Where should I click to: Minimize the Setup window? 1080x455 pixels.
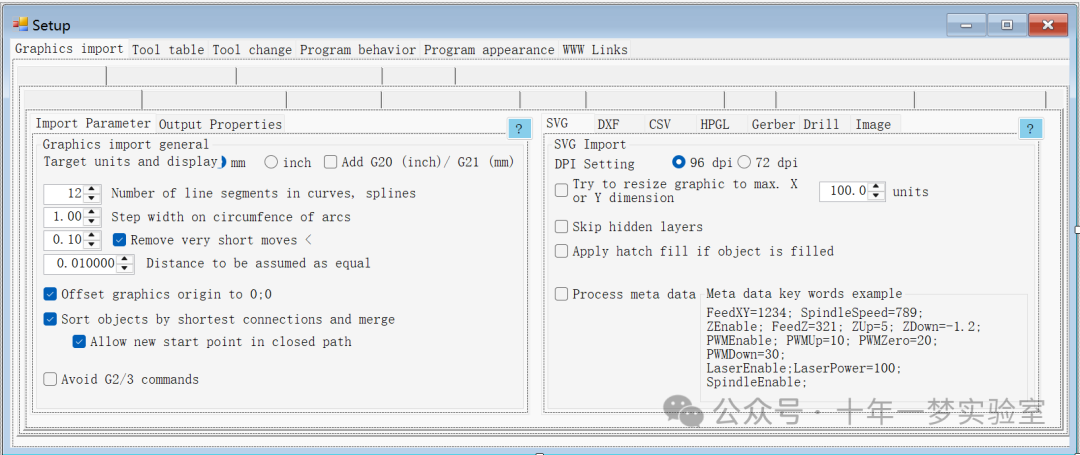point(966,25)
